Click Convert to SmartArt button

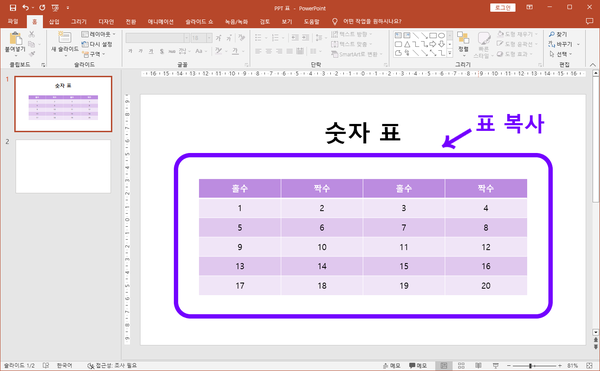pyautogui.click(x=357, y=54)
